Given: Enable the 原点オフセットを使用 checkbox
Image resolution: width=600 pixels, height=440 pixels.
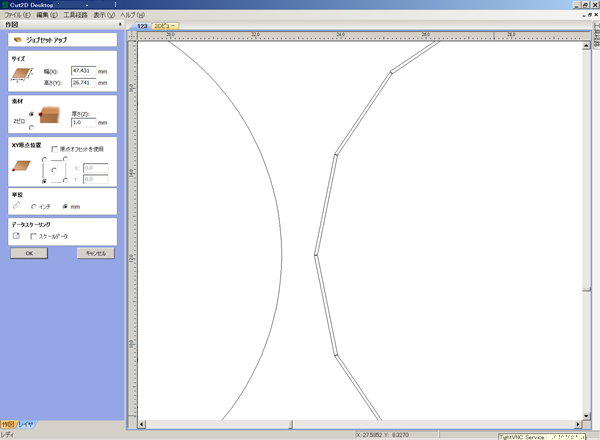Looking at the screenshot, I should 54,149.
